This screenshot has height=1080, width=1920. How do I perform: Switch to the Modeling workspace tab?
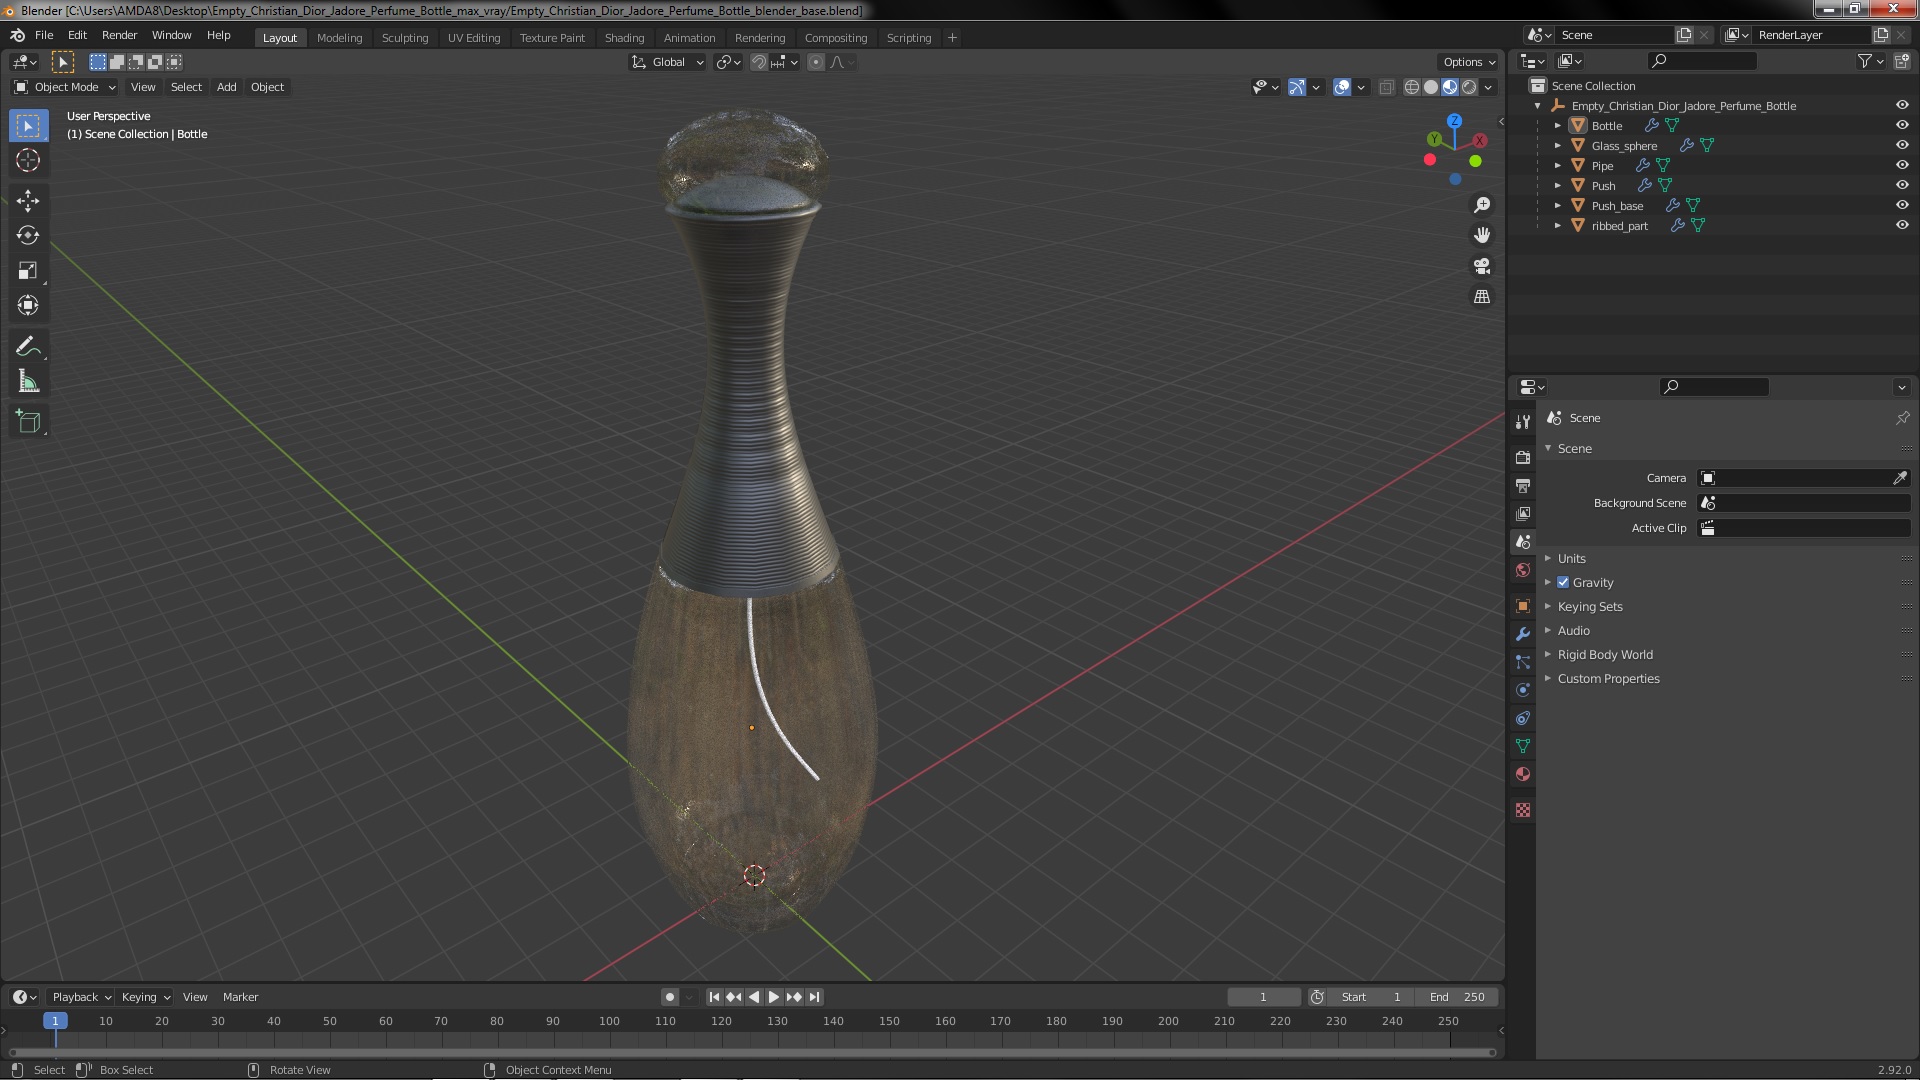pos(339,37)
